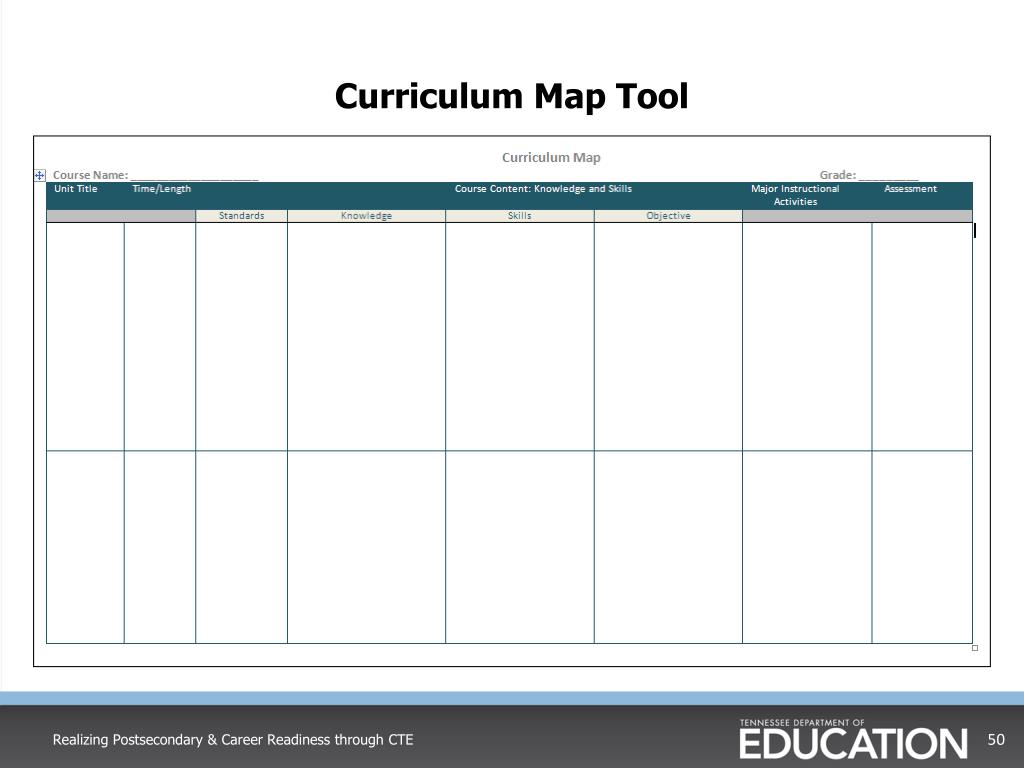This screenshot has height=768, width=1024.
Task: Click the Major Instructional Activities header
Action: [795, 195]
